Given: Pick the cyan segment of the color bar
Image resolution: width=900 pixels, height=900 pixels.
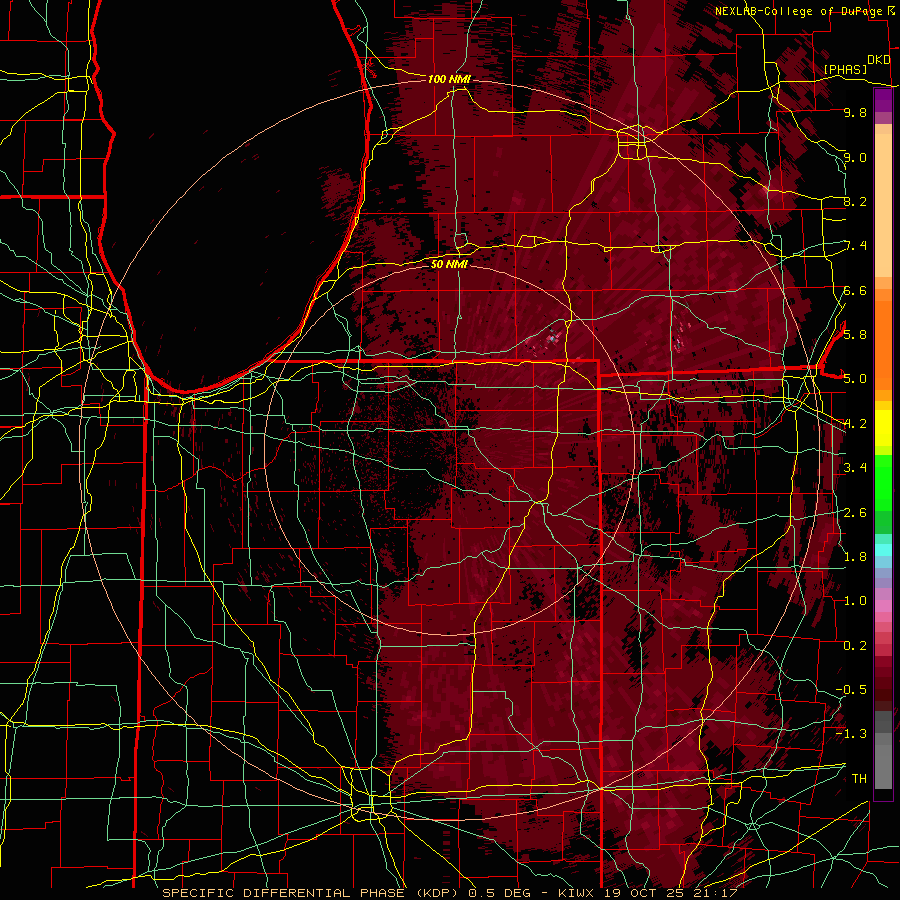Looking at the screenshot, I should [x=883, y=550].
